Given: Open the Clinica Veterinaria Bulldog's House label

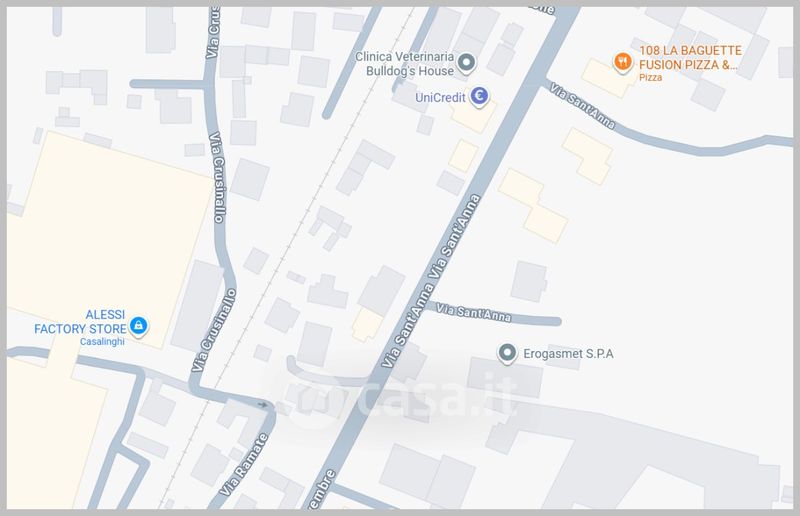Looking at the screenshot, I should pyautogui.click(x=404, y=64).
